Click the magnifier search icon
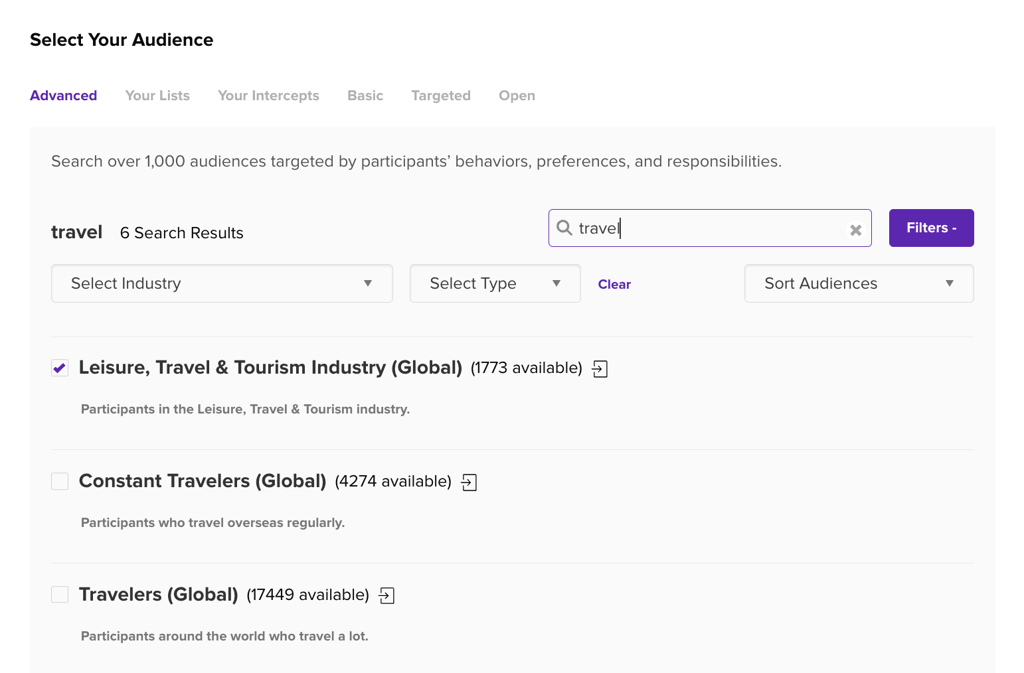Viewport: 1024px width, 673px height. pyautogui.click(x=564, y=228)
